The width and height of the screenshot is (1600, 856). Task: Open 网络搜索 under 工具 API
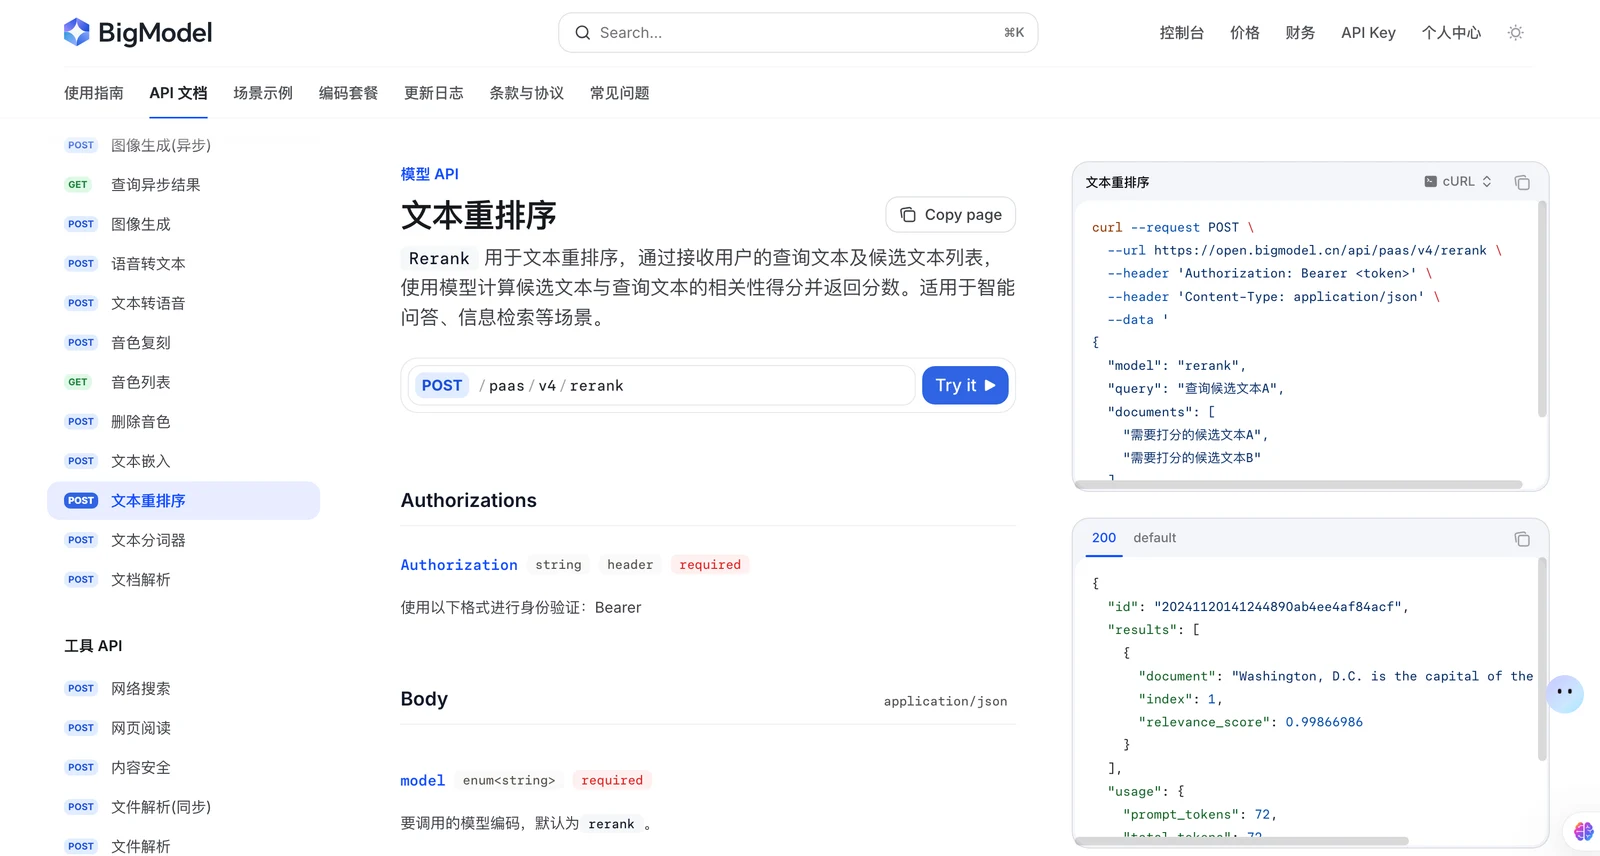coord(183,689)
